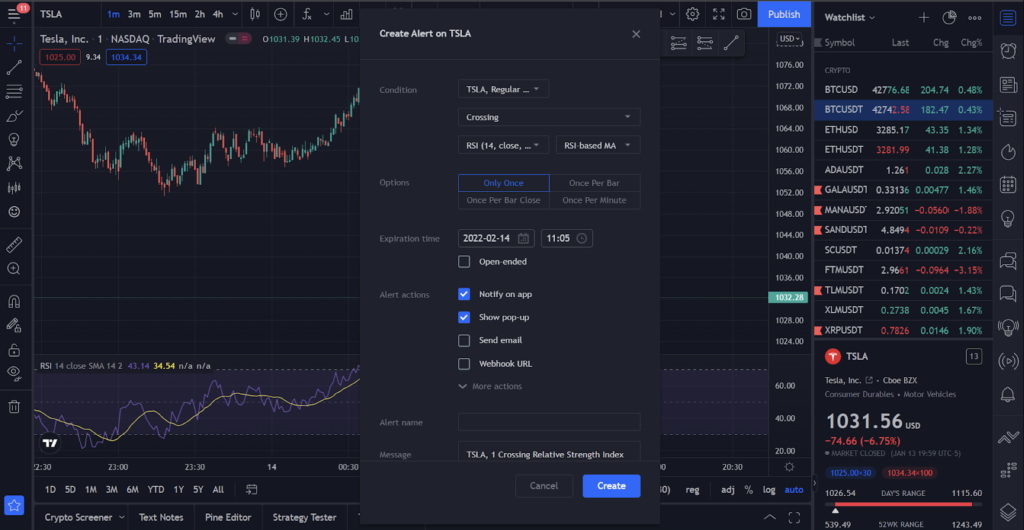Select Once Per Bar trigger option
The height and width of the screenshot is (530, 1024).
(594, 183)
